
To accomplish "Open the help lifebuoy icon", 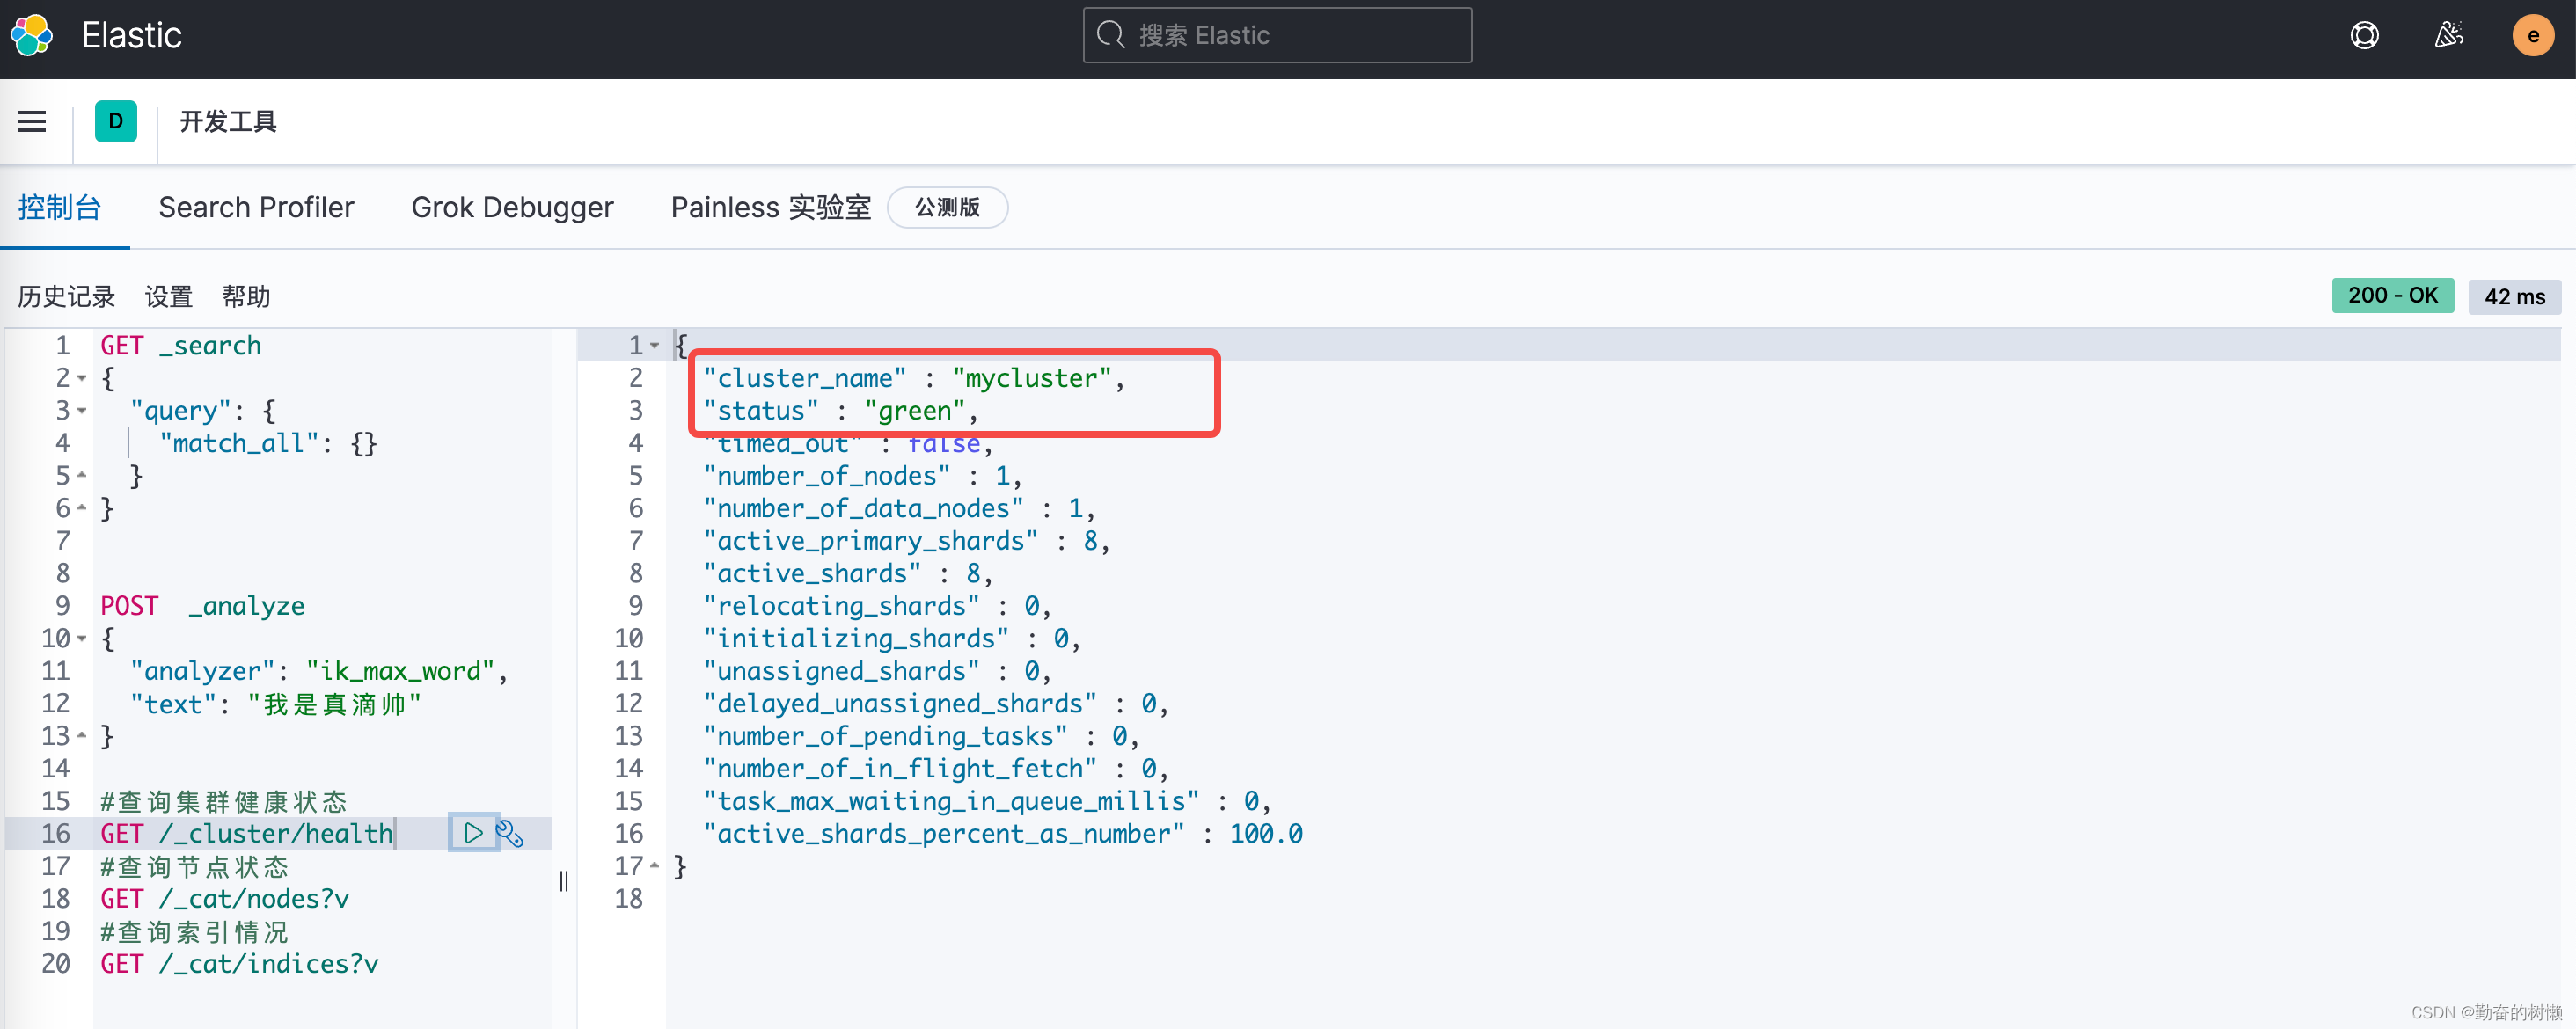I will click(x=2364, y=35).
